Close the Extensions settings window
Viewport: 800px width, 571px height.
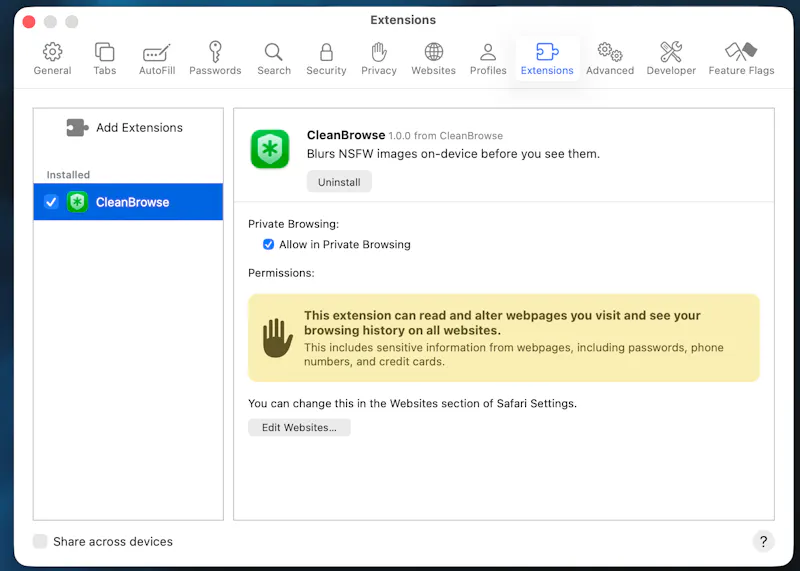pos(29,21)
